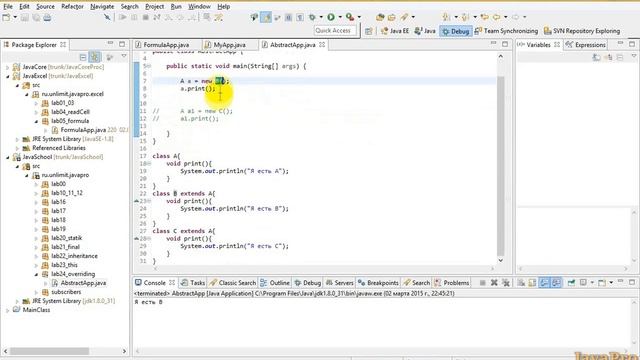Open the File menu
Image resolution: width=640 pixels, height=360 pixels.
pos(8,7)
